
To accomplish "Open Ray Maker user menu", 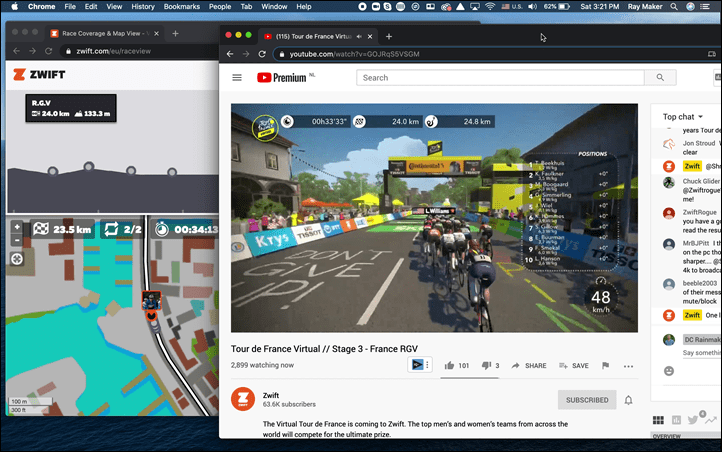I will coord(645,6).
